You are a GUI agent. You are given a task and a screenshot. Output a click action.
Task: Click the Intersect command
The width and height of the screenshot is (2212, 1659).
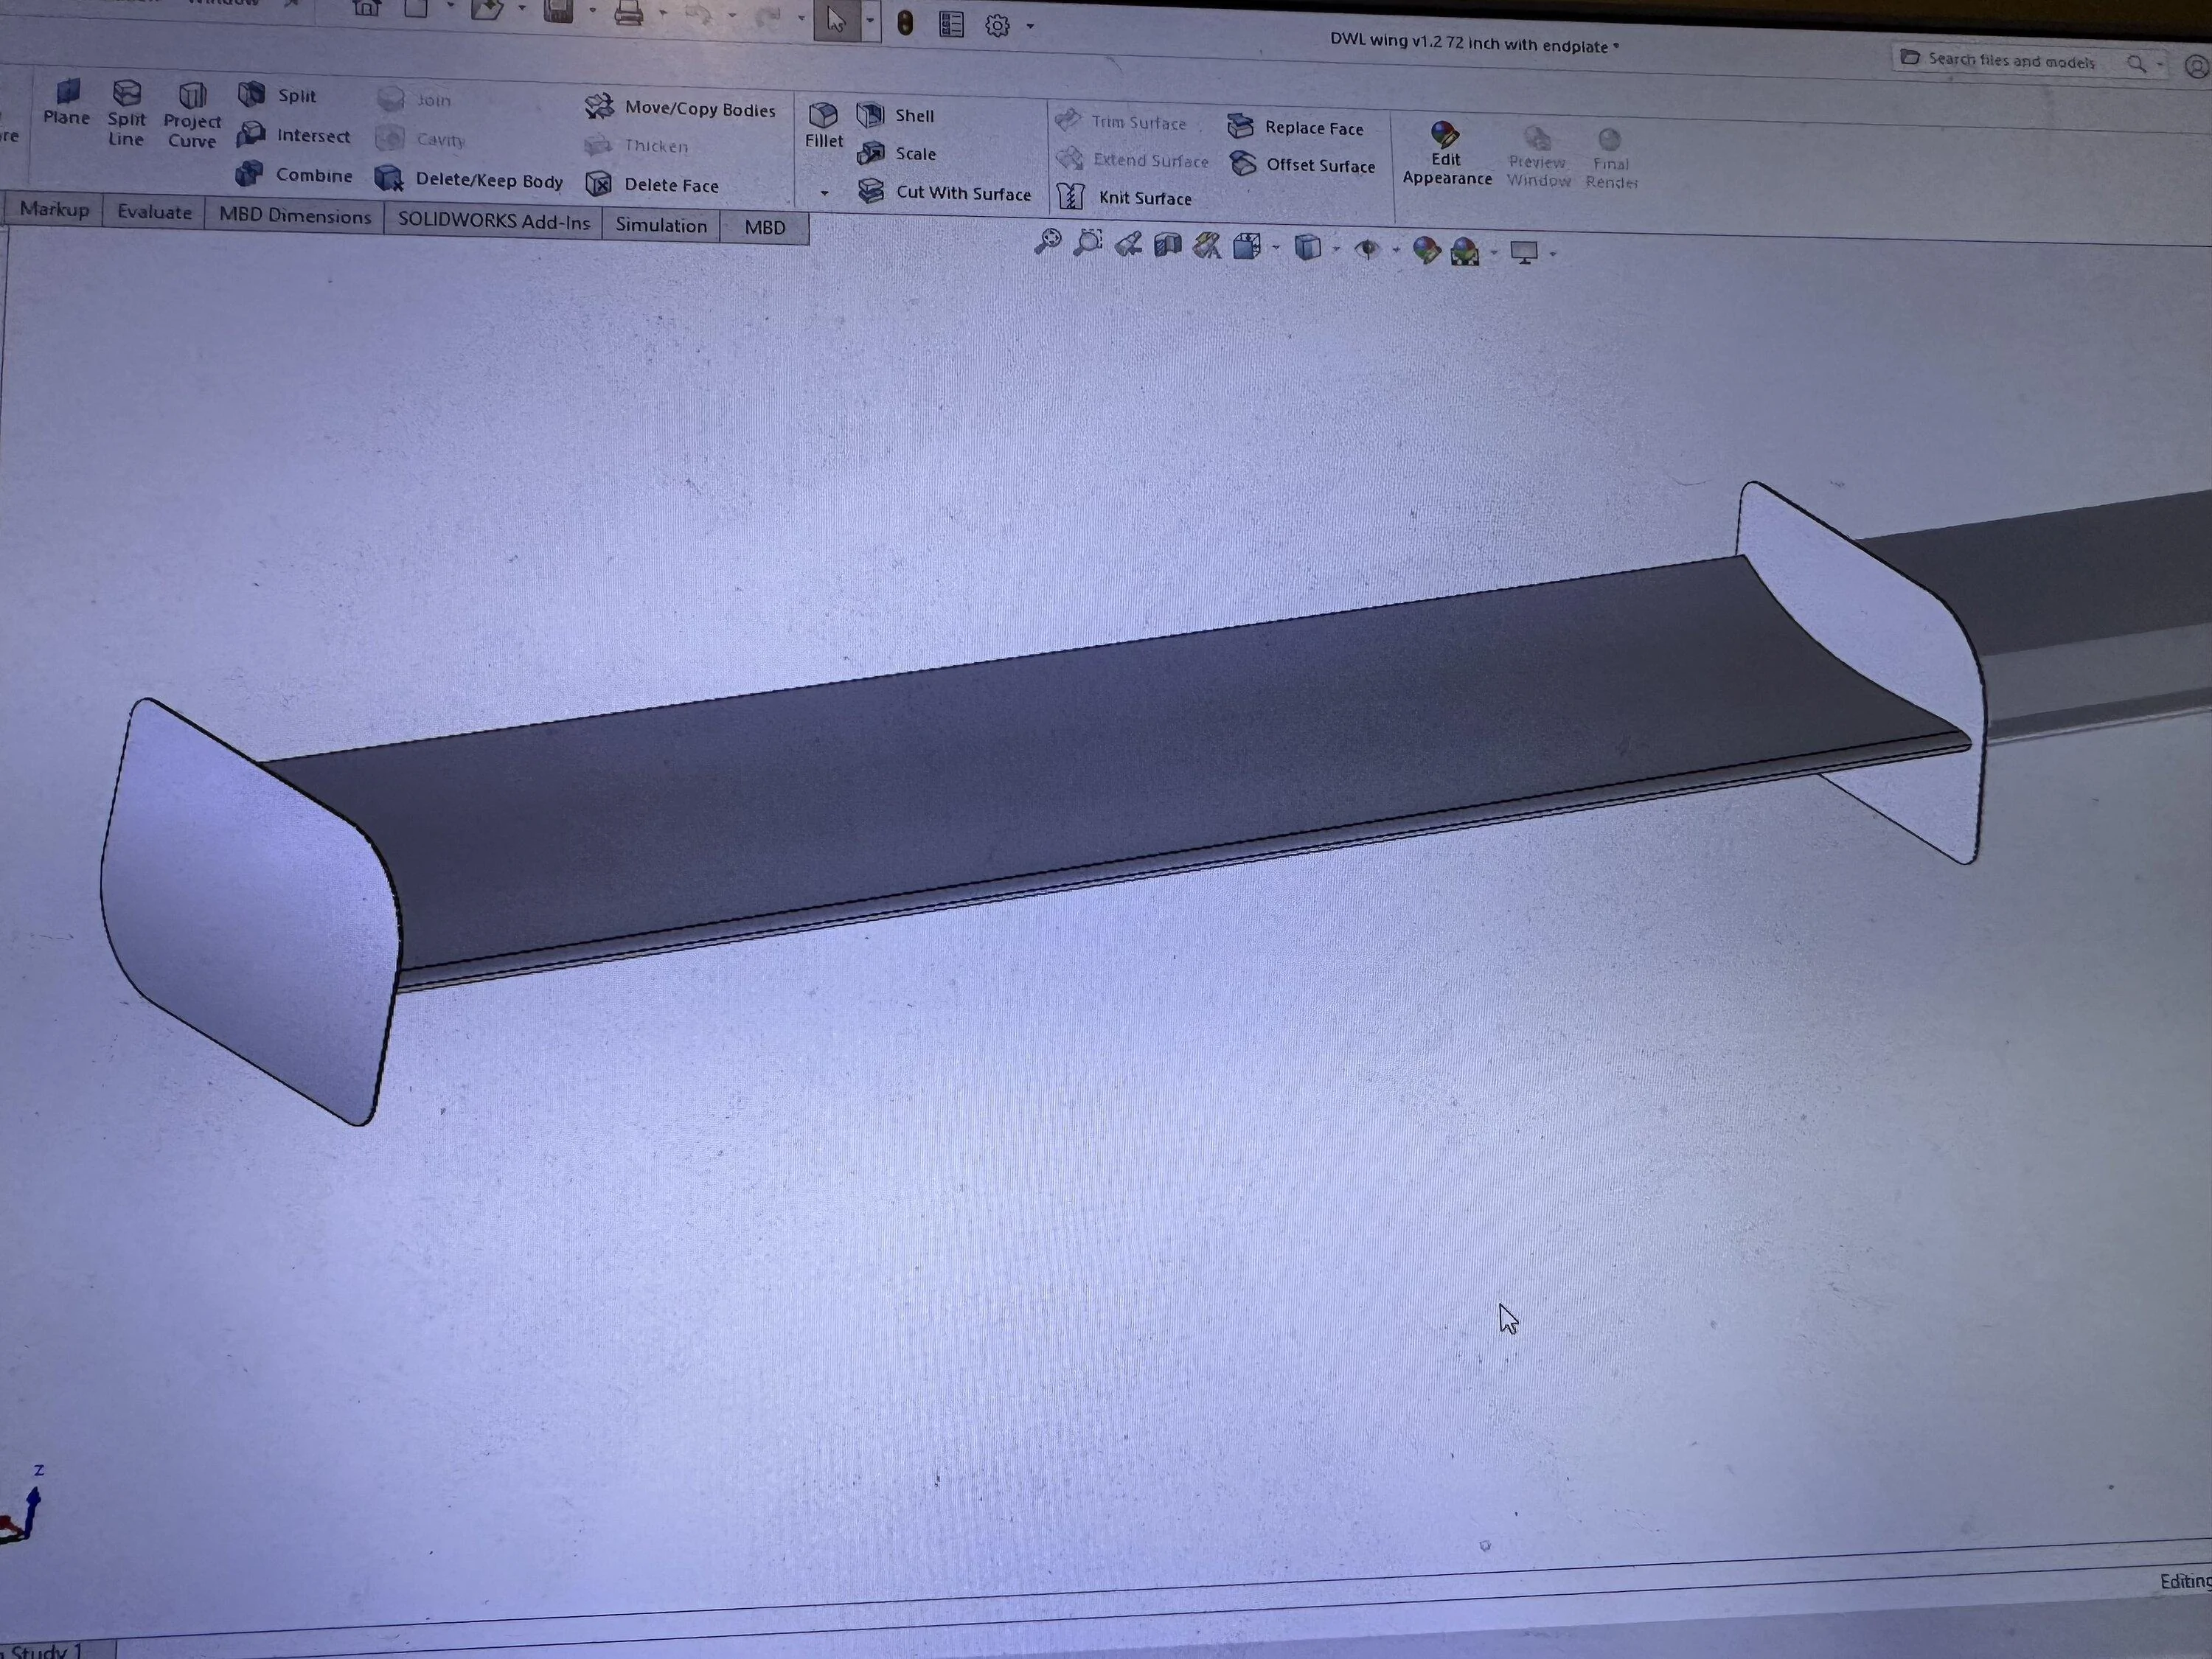(x=293, y=135)
